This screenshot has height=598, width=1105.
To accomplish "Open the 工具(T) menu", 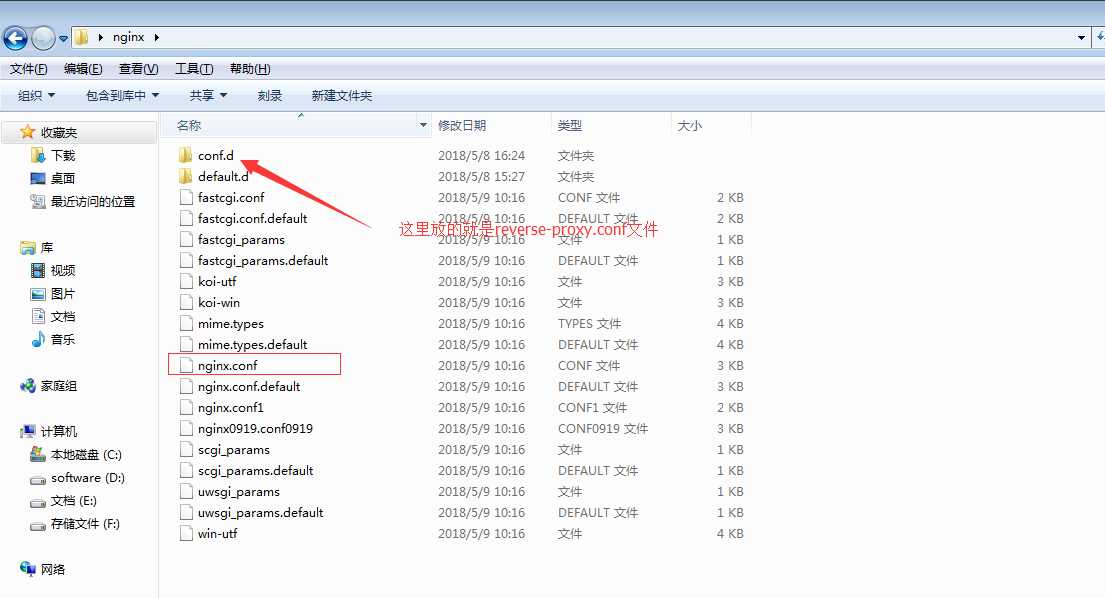I will [x=194, y=68].
